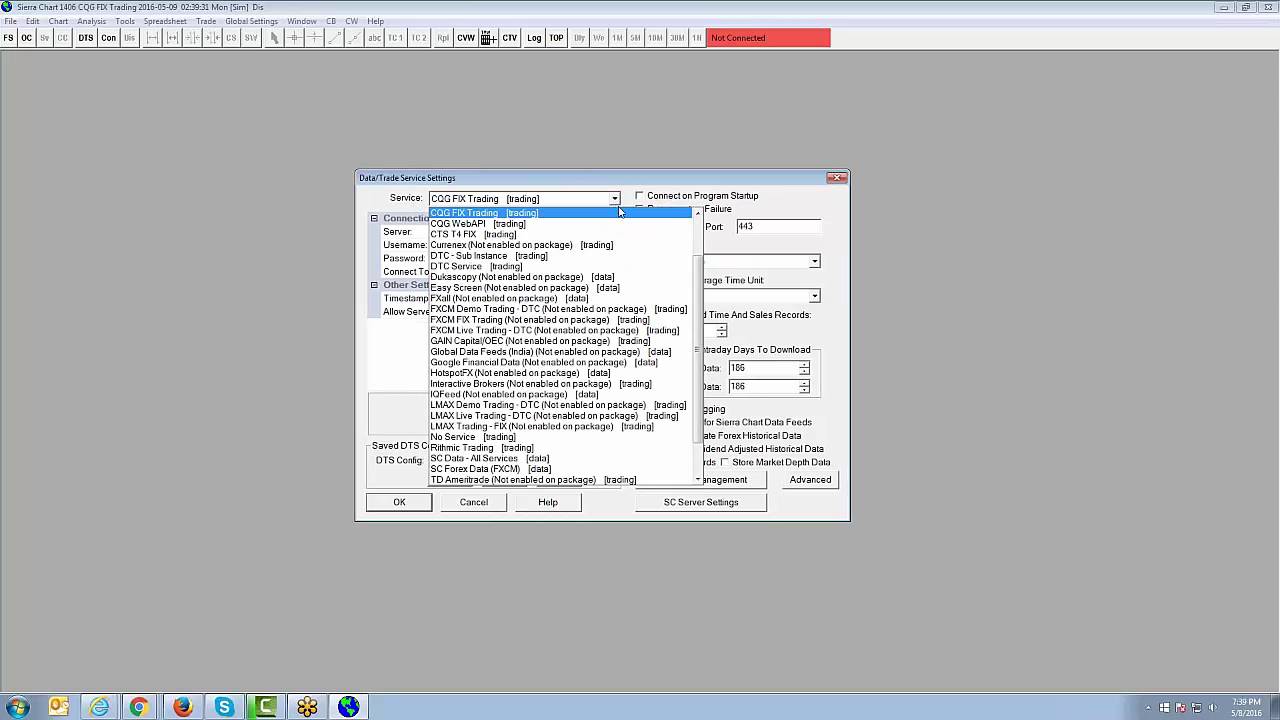Select the abc text drawing tool
This screenshot has height=720, width=1280.
coord(375,38)
